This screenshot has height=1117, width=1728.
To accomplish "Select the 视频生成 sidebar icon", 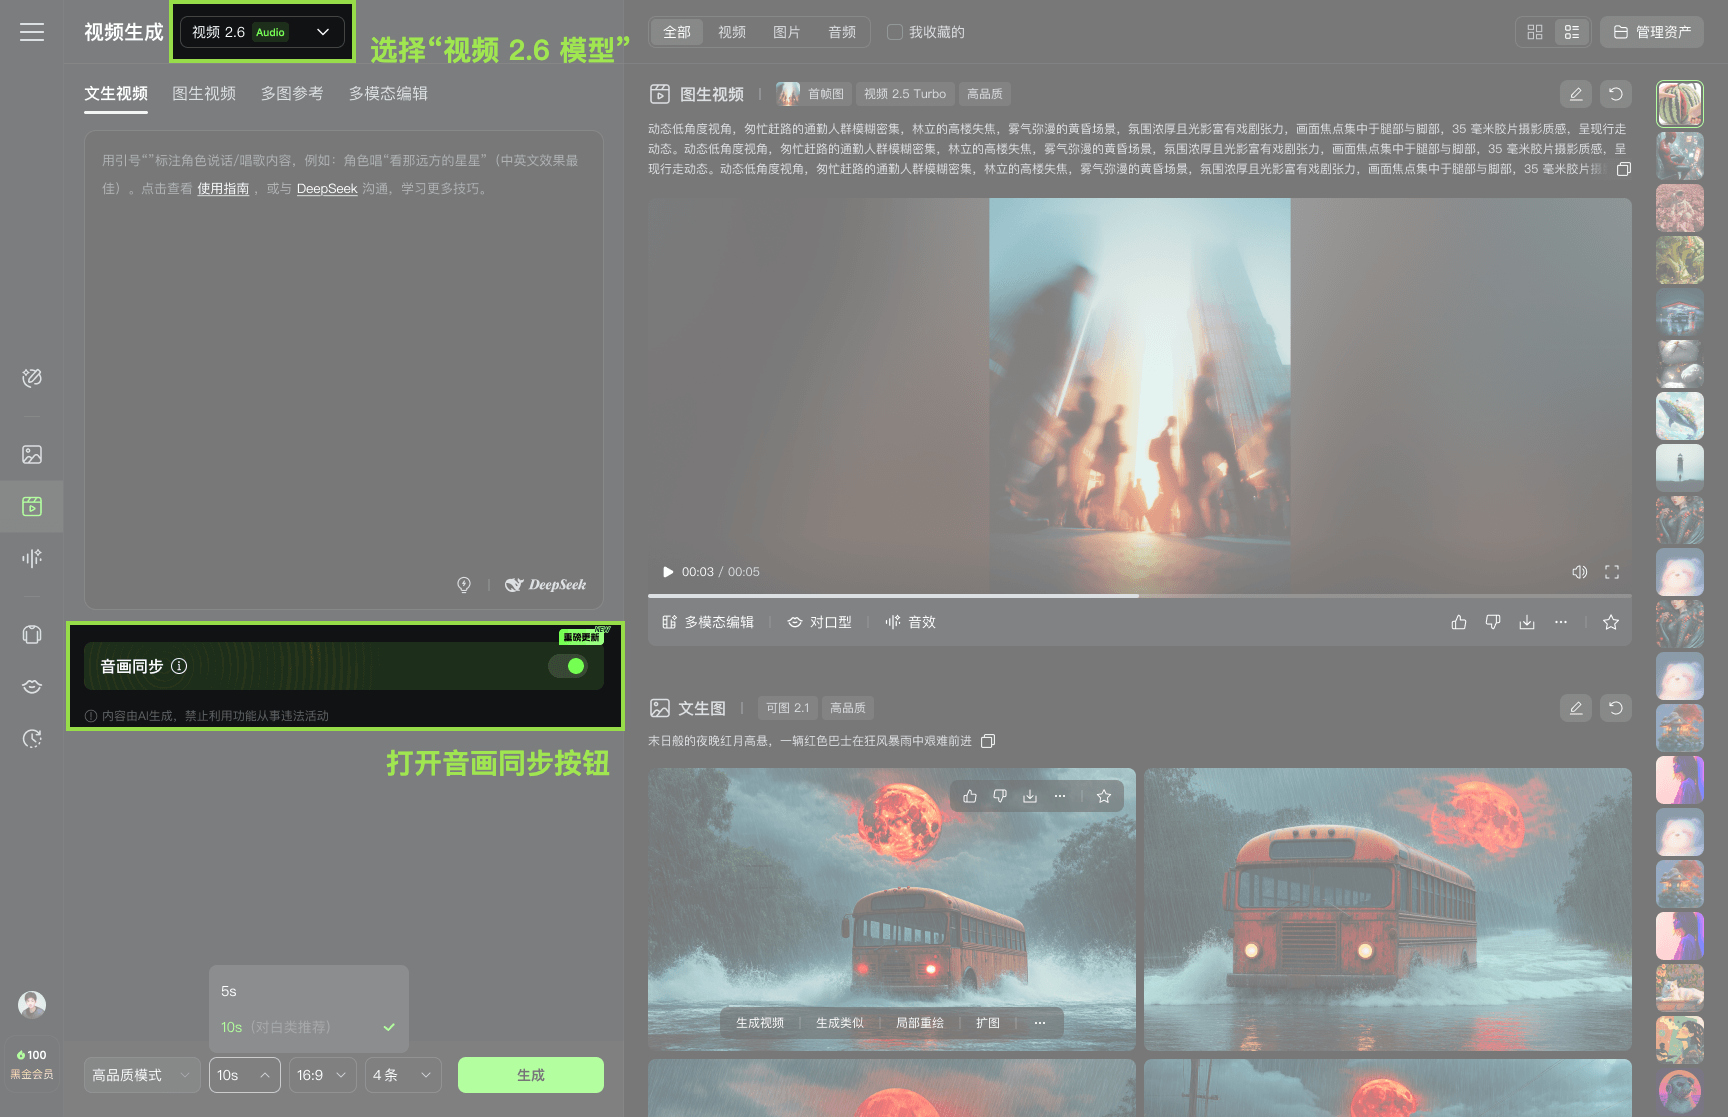I will point(32,506).
